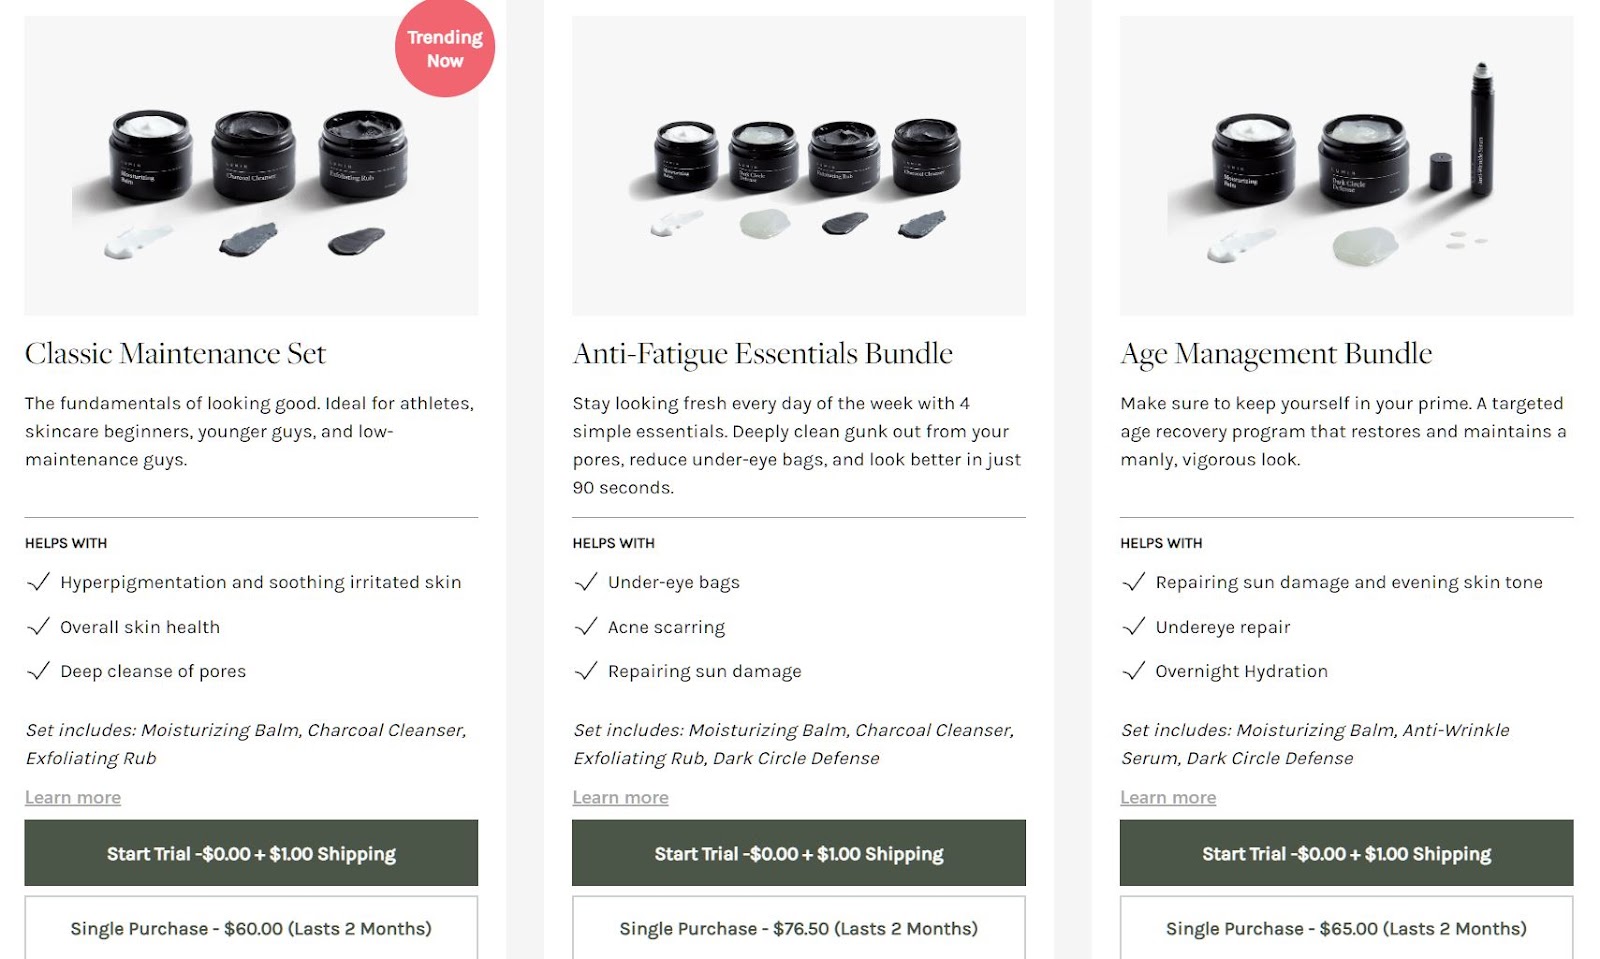Click checkmark next to Undereye repair
1600x959 pixels.
pos(1134,627)
